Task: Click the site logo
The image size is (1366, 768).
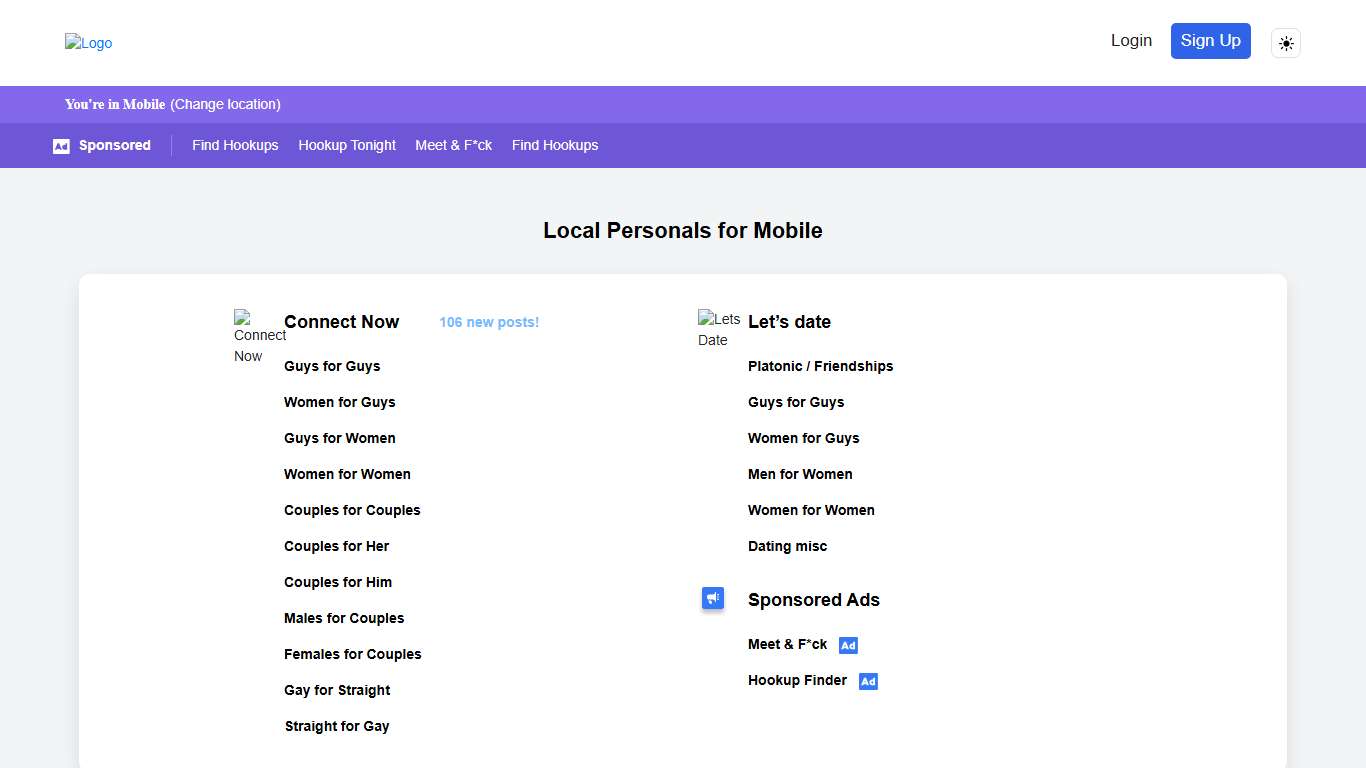Action: [88, 43]
